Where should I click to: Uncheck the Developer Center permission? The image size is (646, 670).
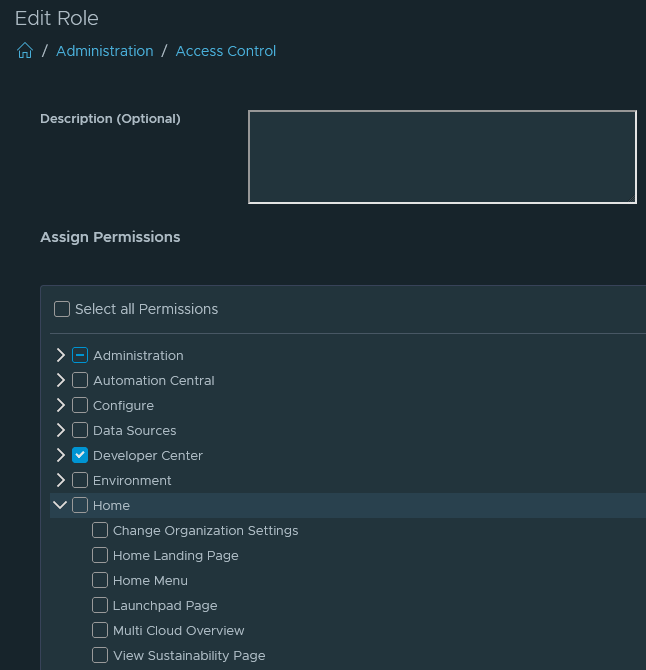point(80,455)
